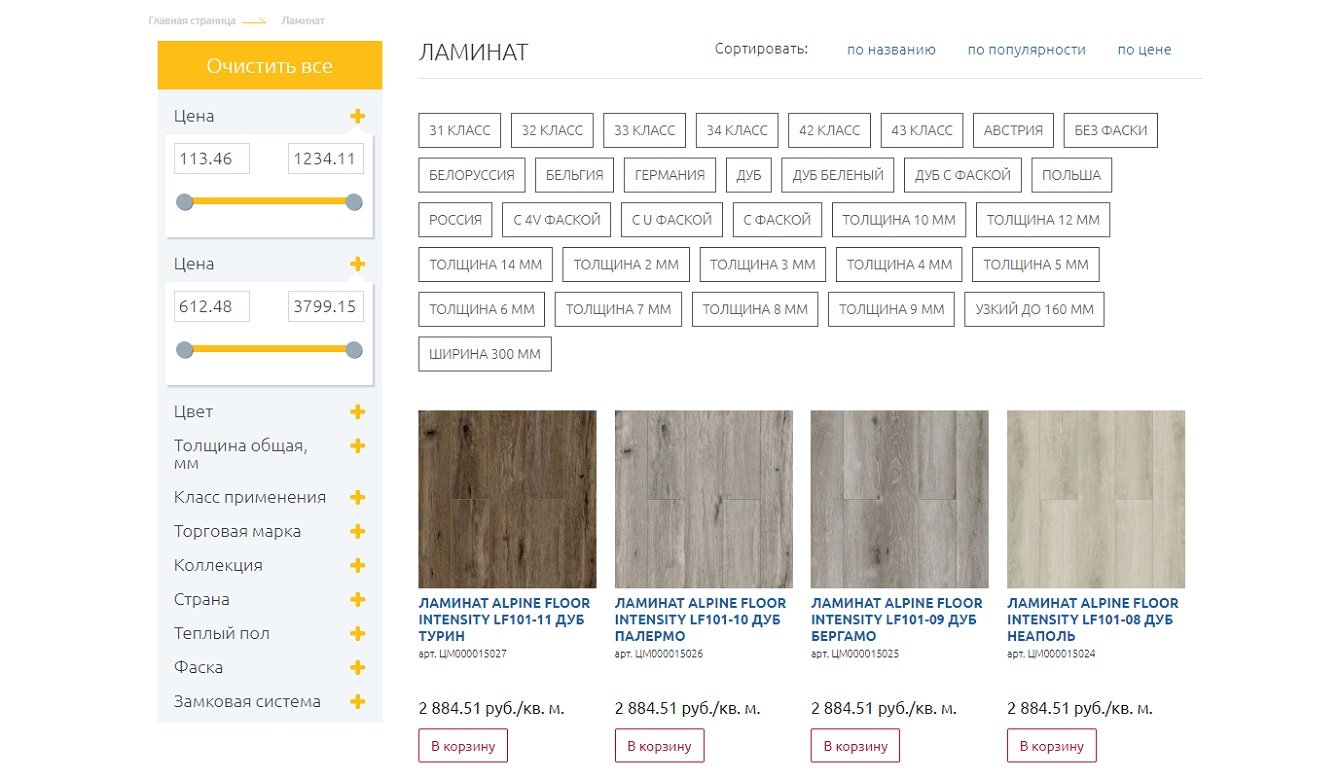Filter by the РОССИЯ tag
Image resolution: width=1340 pixels, height=779 pixels.
[456, 220]
